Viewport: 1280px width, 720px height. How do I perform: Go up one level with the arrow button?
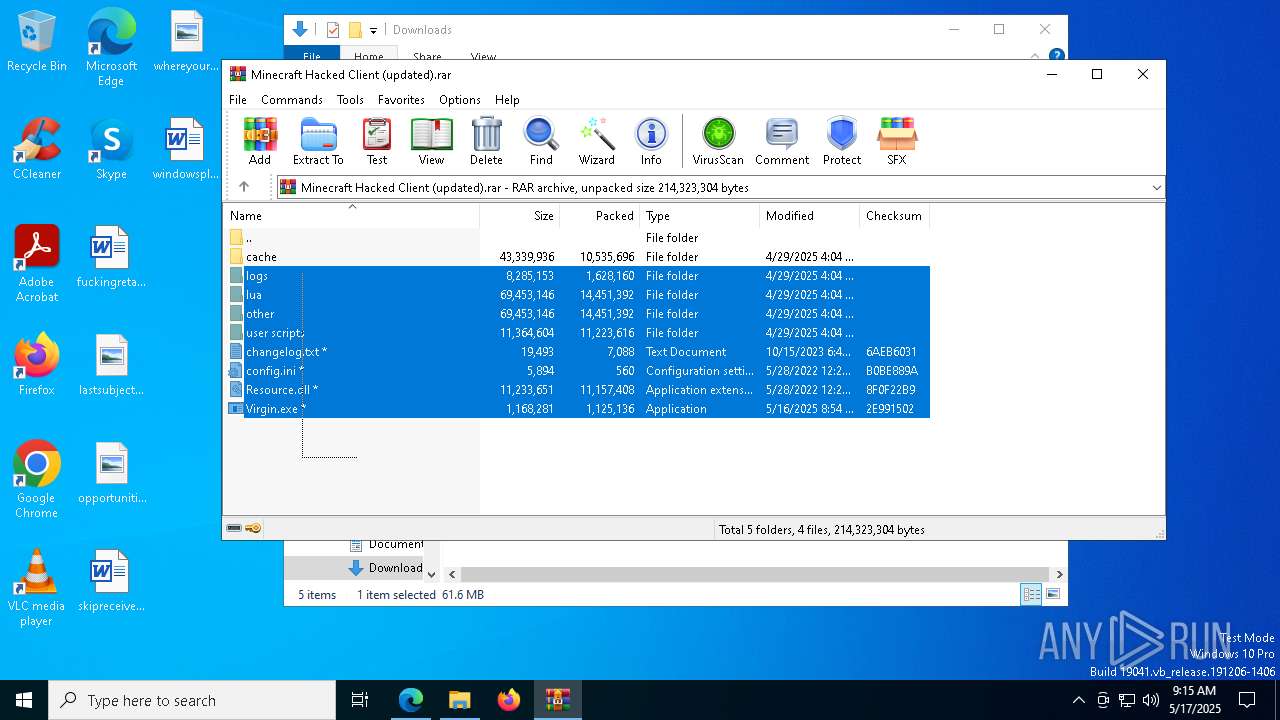pos(244,187)
